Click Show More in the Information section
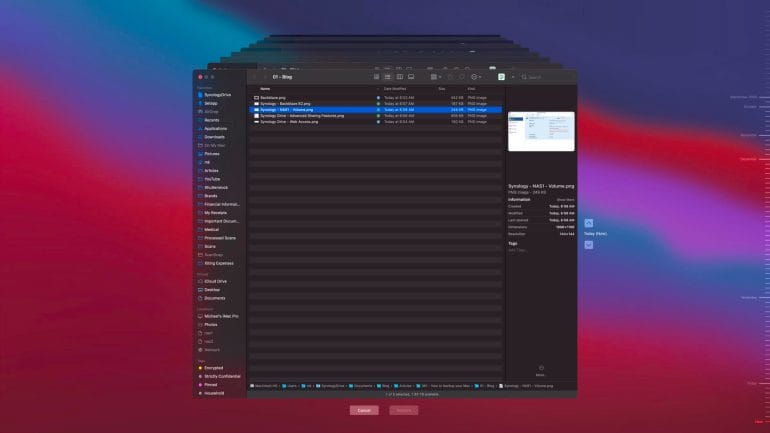 click(x=565, y=200)
